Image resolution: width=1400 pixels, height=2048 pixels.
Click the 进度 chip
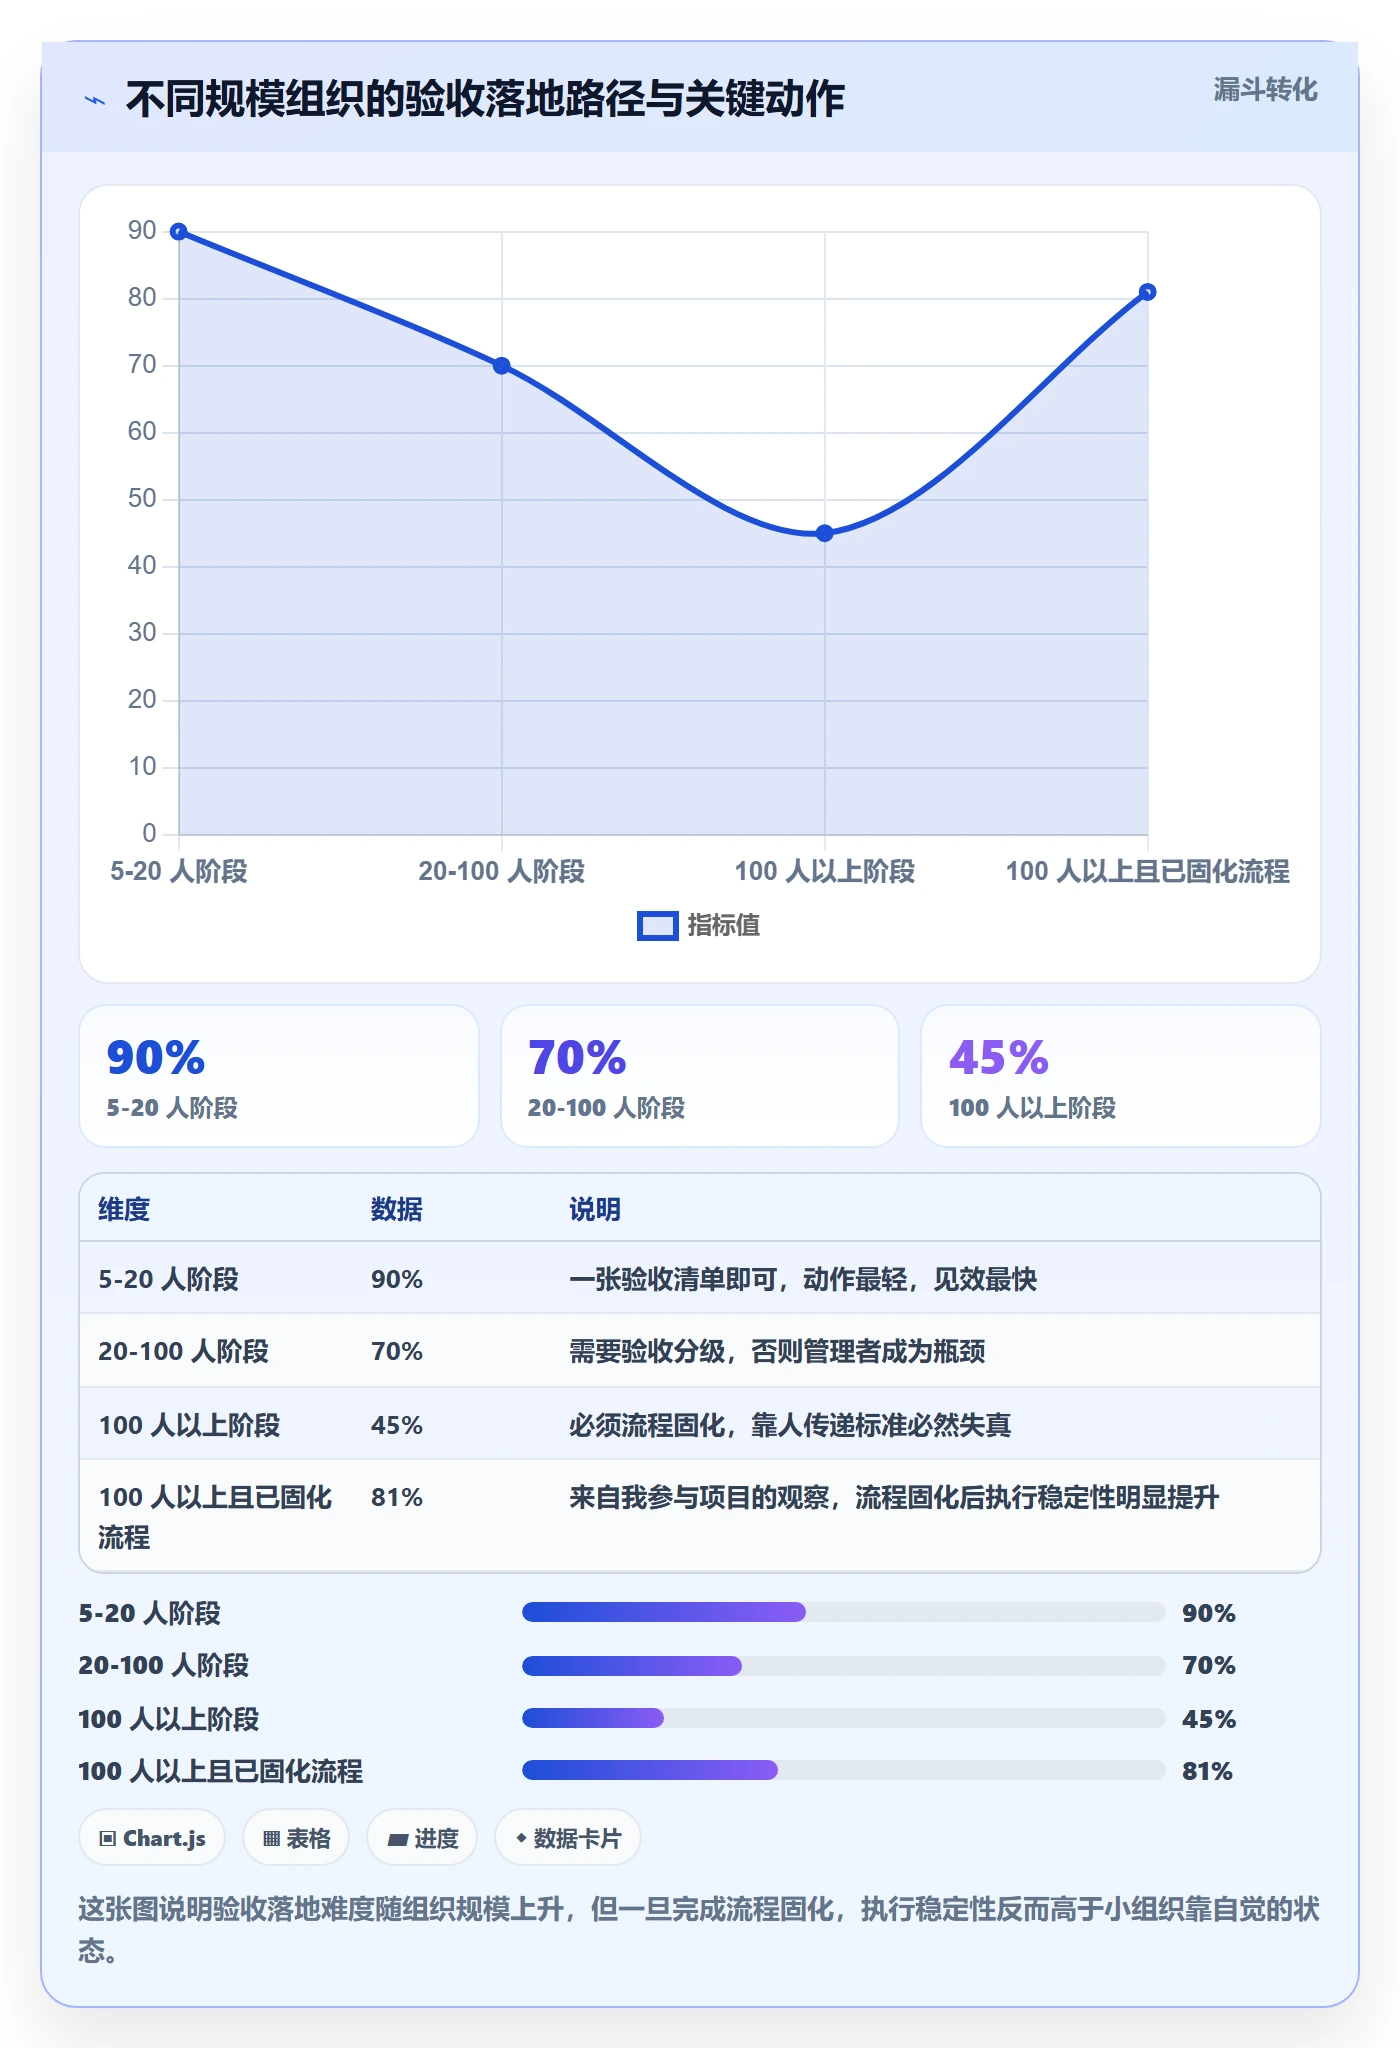coord(422,1838)
